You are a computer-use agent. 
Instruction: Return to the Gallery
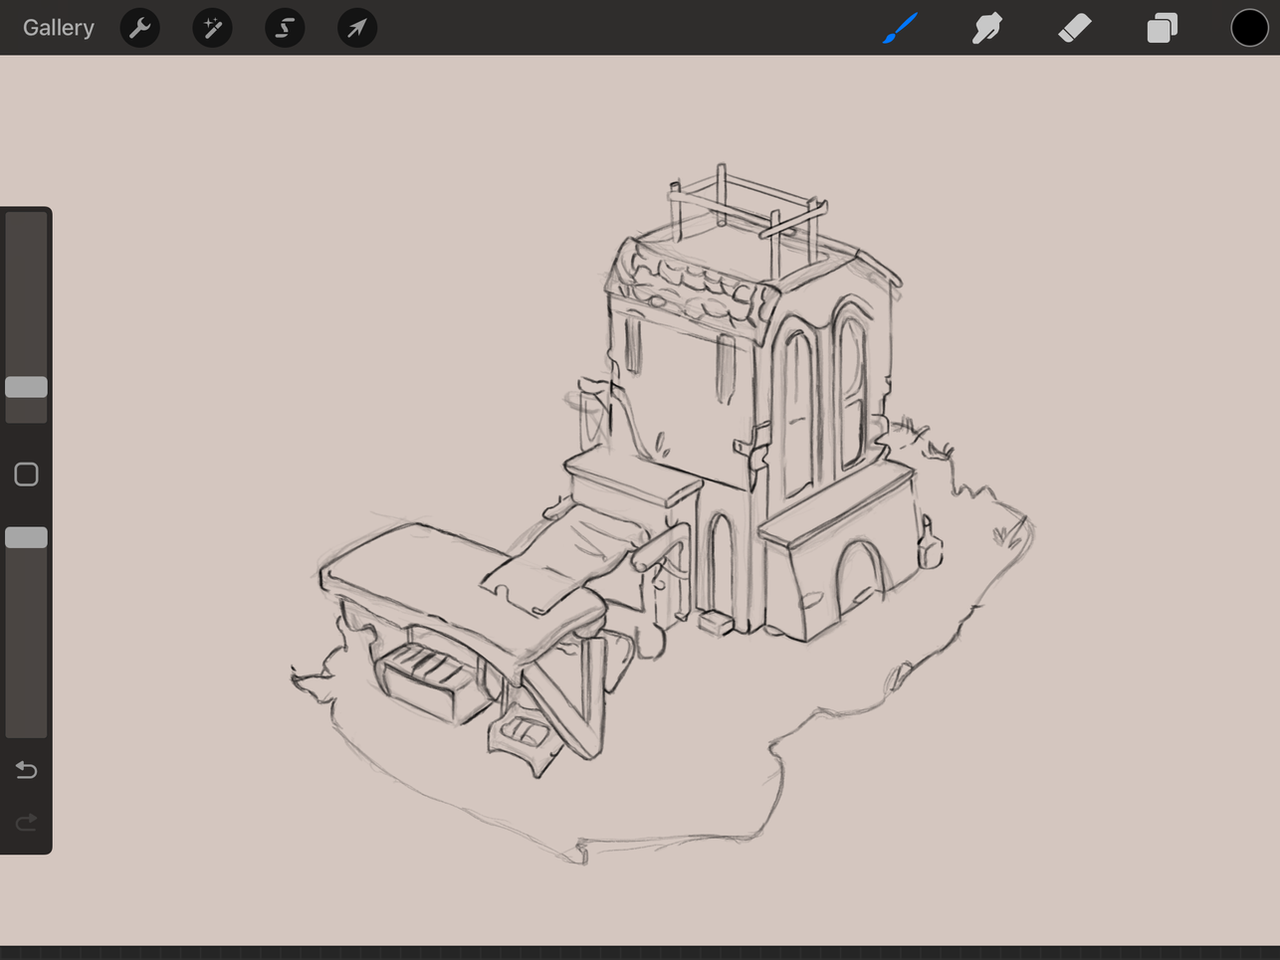[x=58, y=28]
